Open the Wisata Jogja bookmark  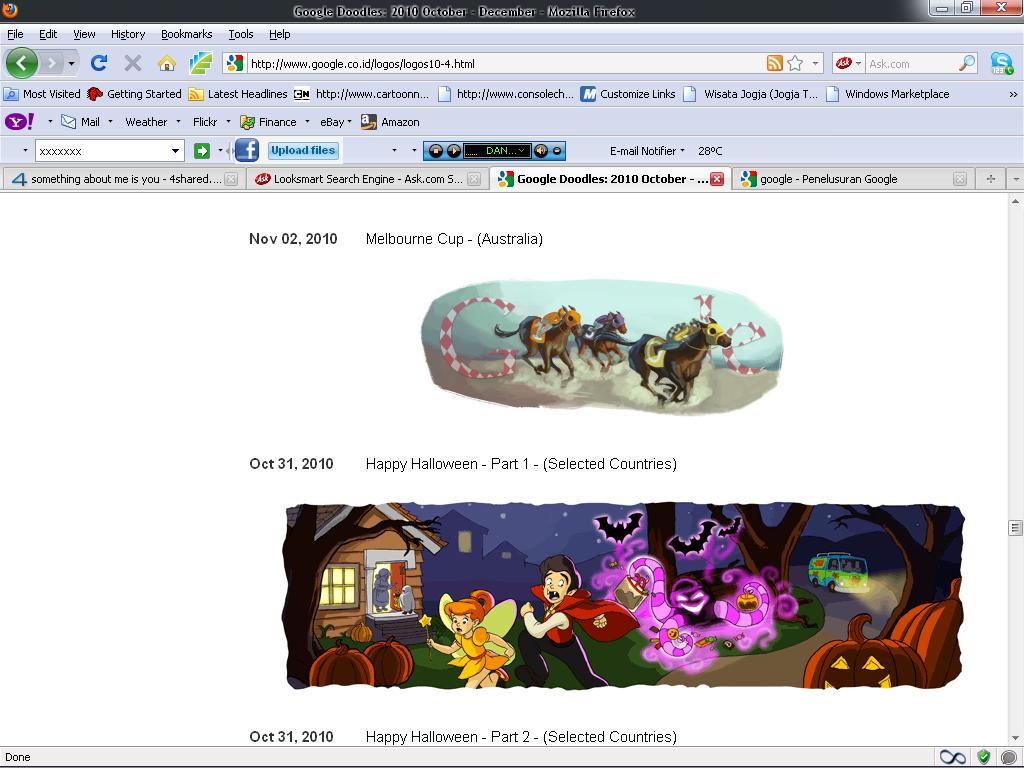tap(751, 94)
